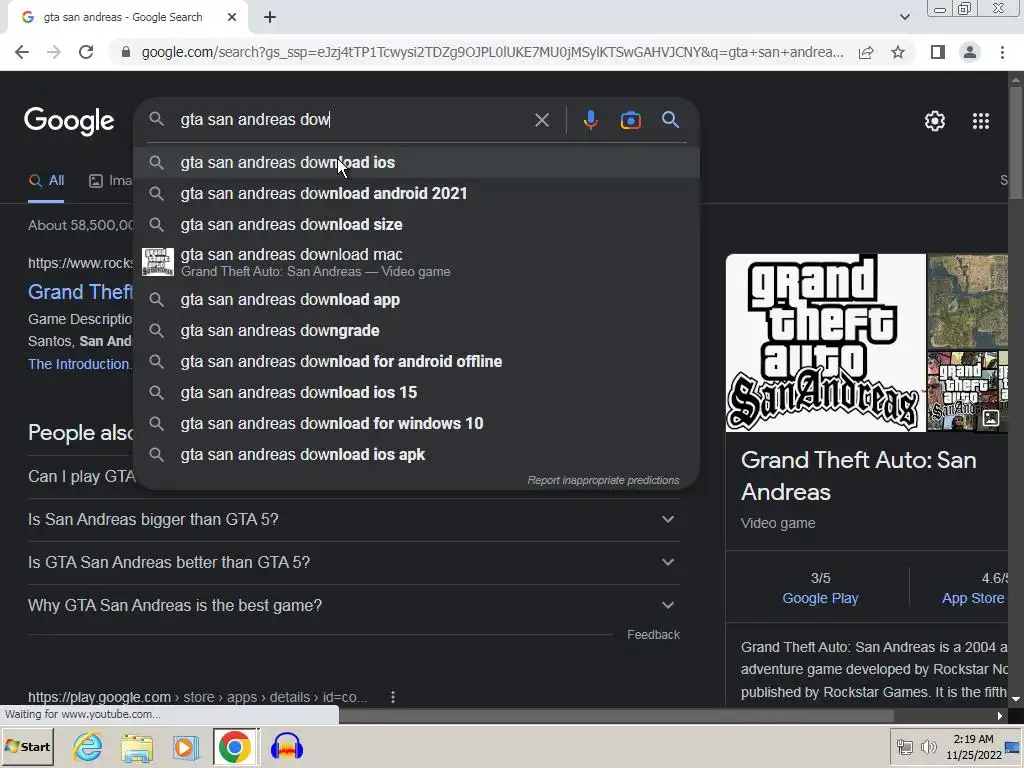Click the network tray icon
The width and height of the screenshot is (1024, 768).
[904, 747]
